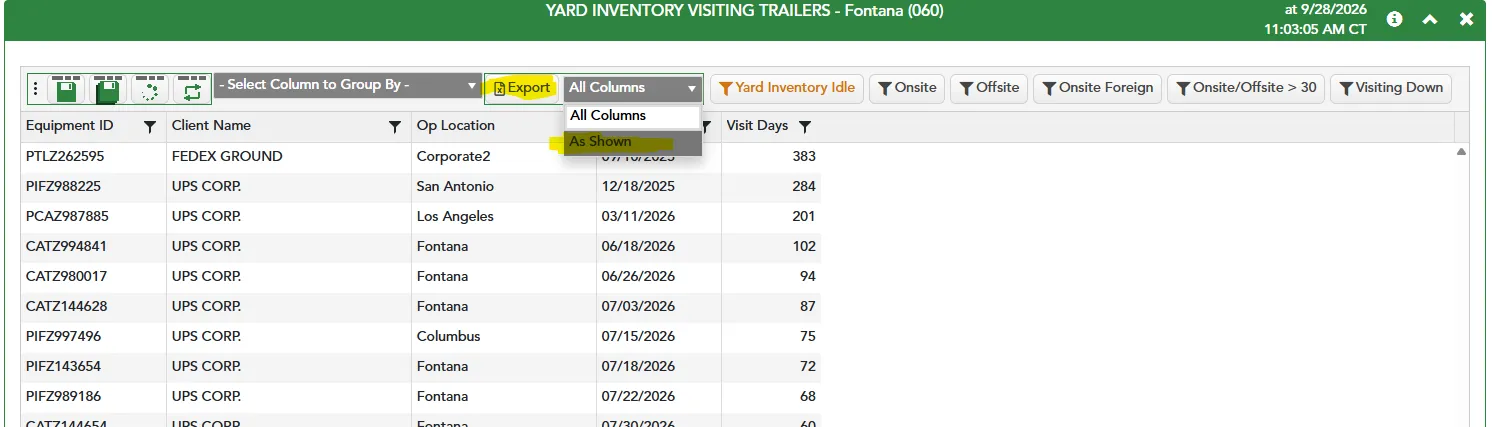This screenshot has width=1492, height=427.
Task: Click the visit days value 201
Action: (804, 217)
